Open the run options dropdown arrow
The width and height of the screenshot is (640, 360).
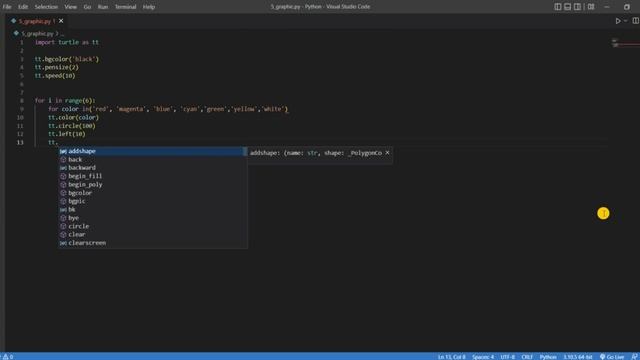pyautogui.click(x=625, y=21)
